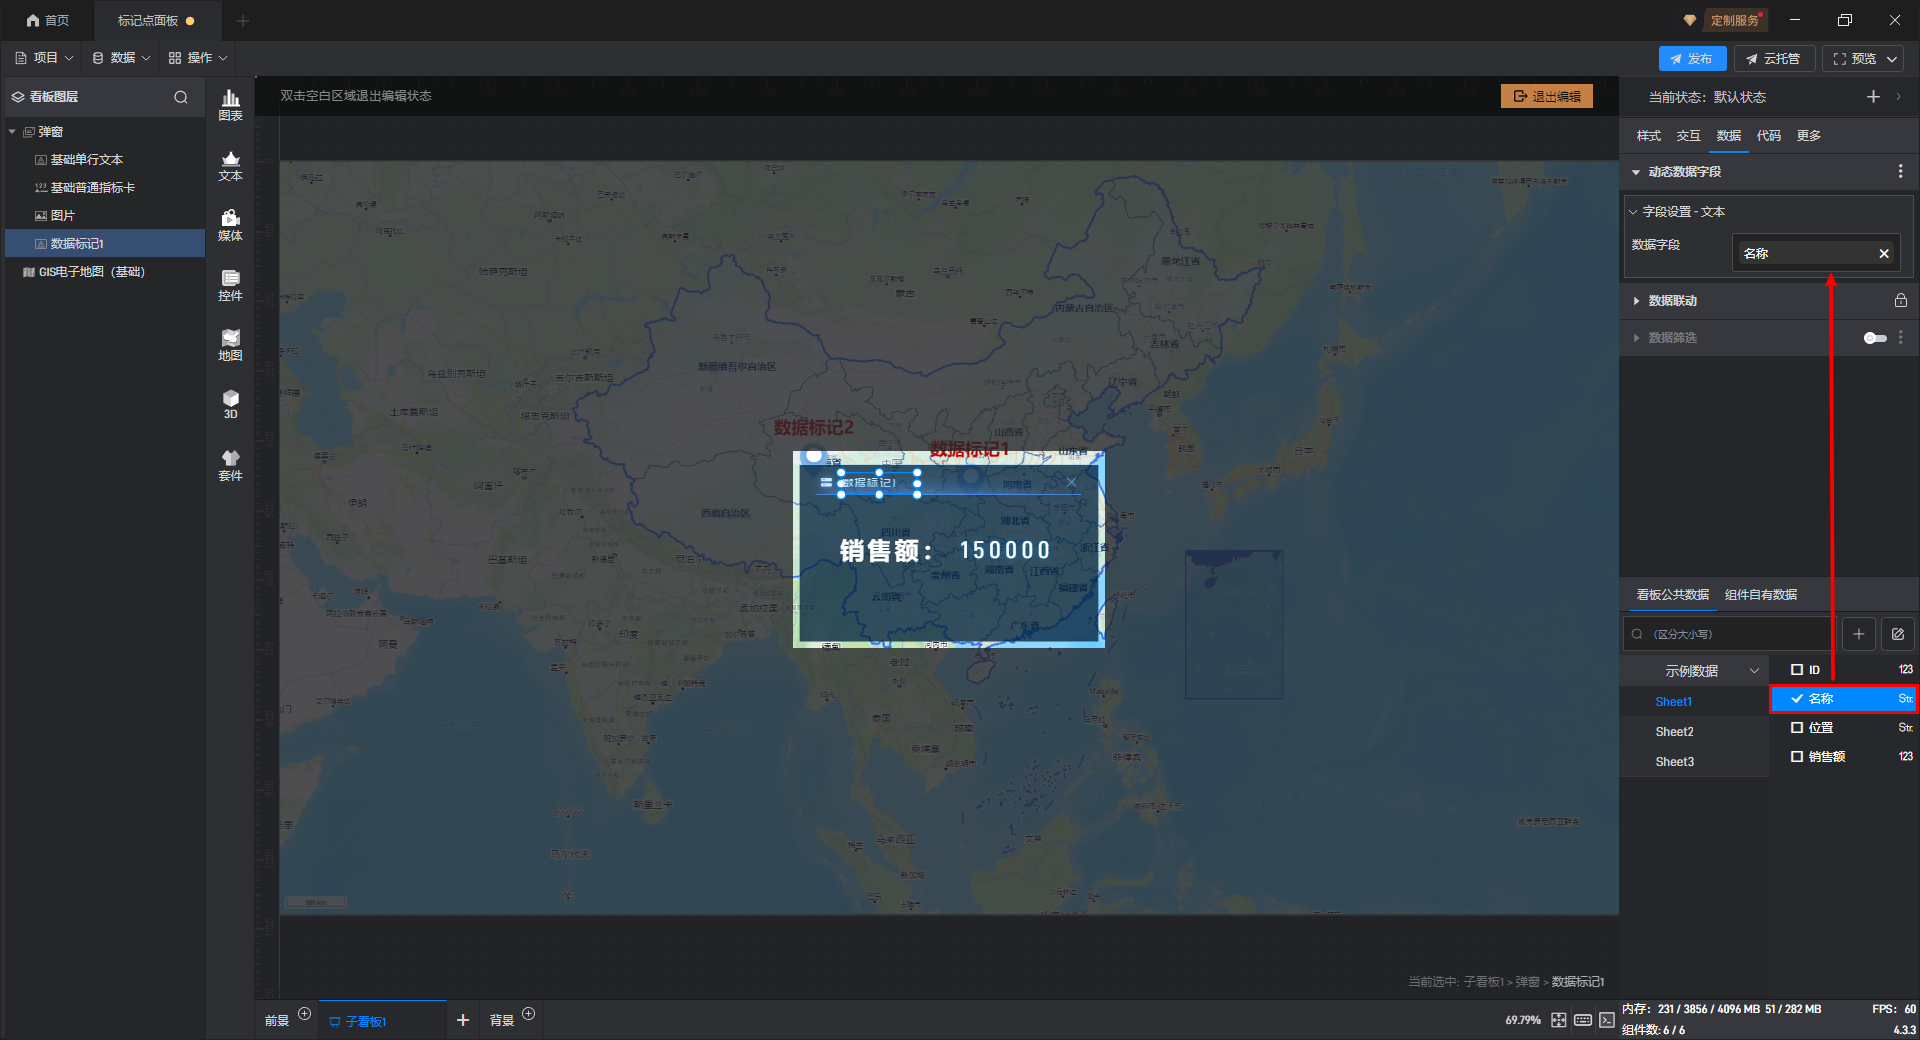Check the 位置 field checkbox
This screenshot has width=1920, height=1040.
tap(1797, 728)
